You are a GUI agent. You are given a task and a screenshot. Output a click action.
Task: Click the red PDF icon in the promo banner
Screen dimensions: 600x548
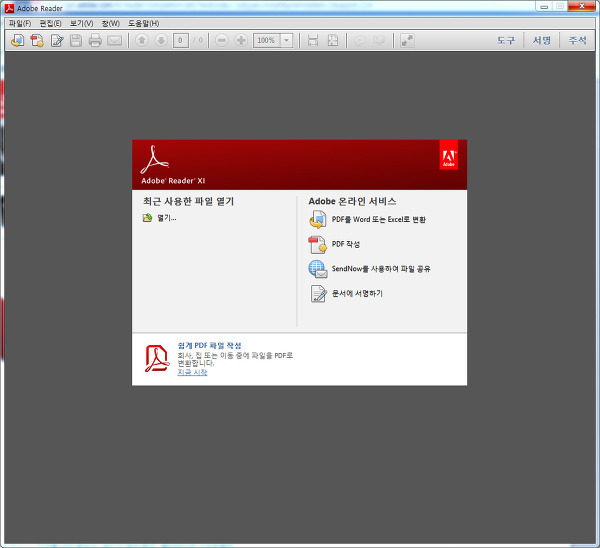(x=157, y=358)
